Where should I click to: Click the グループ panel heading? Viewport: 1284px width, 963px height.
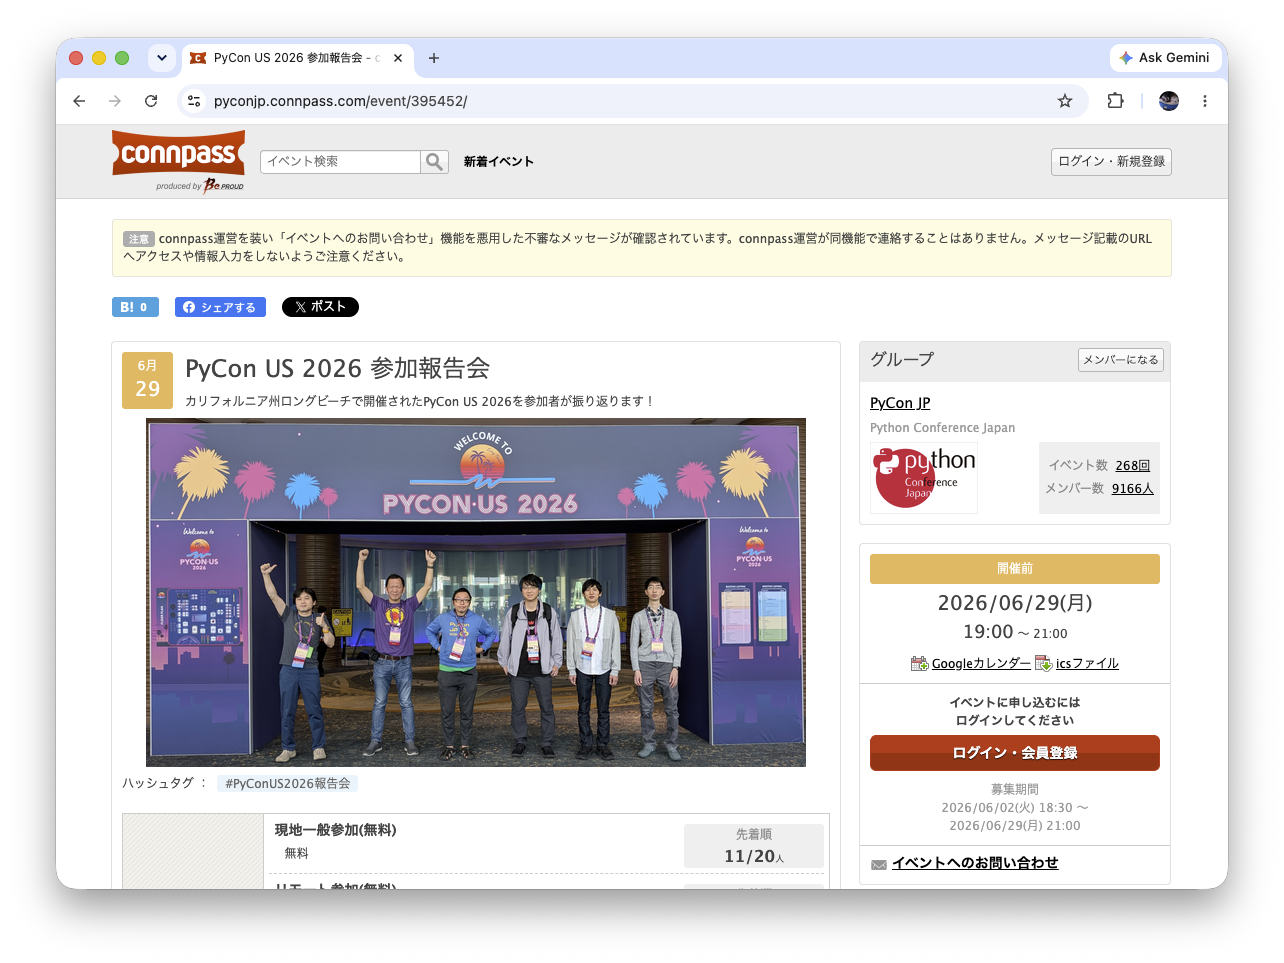pyautogui.click(x=902, y=360)
